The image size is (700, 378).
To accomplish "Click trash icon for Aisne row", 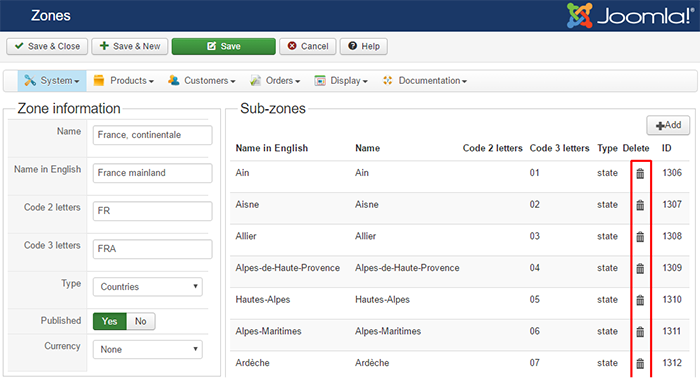I will (640, 205).
